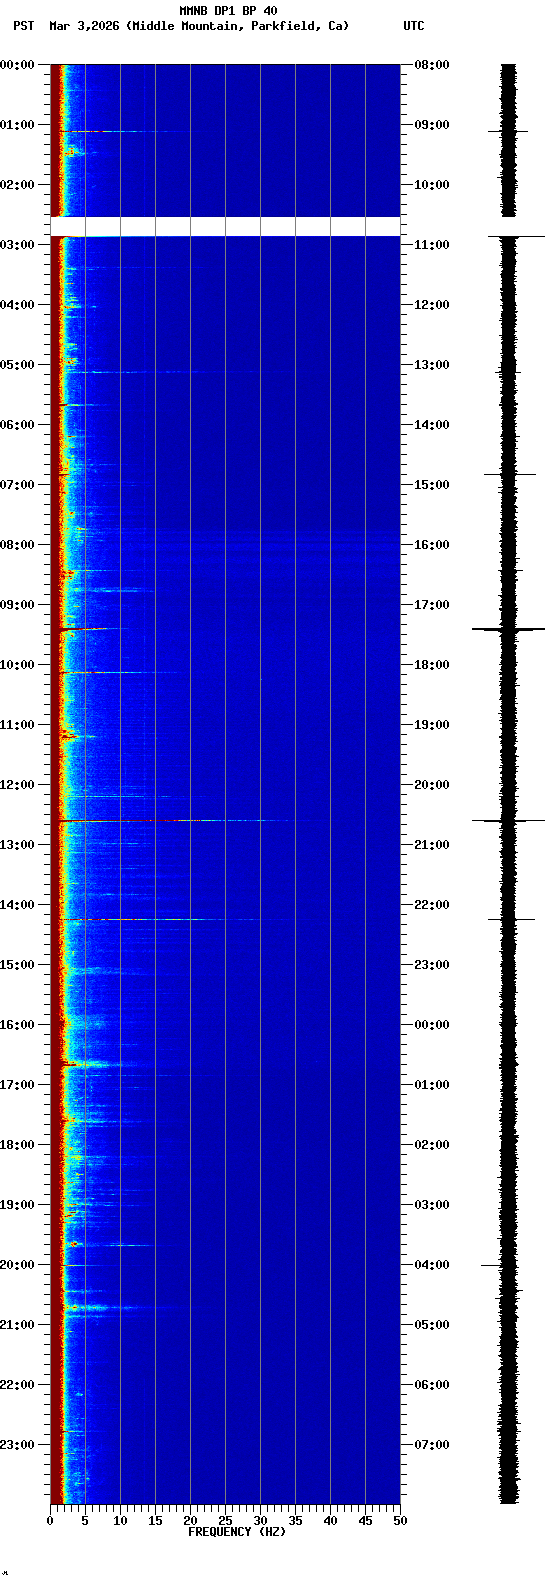Click the 00:00 UTC axis label

point(432,1025)
